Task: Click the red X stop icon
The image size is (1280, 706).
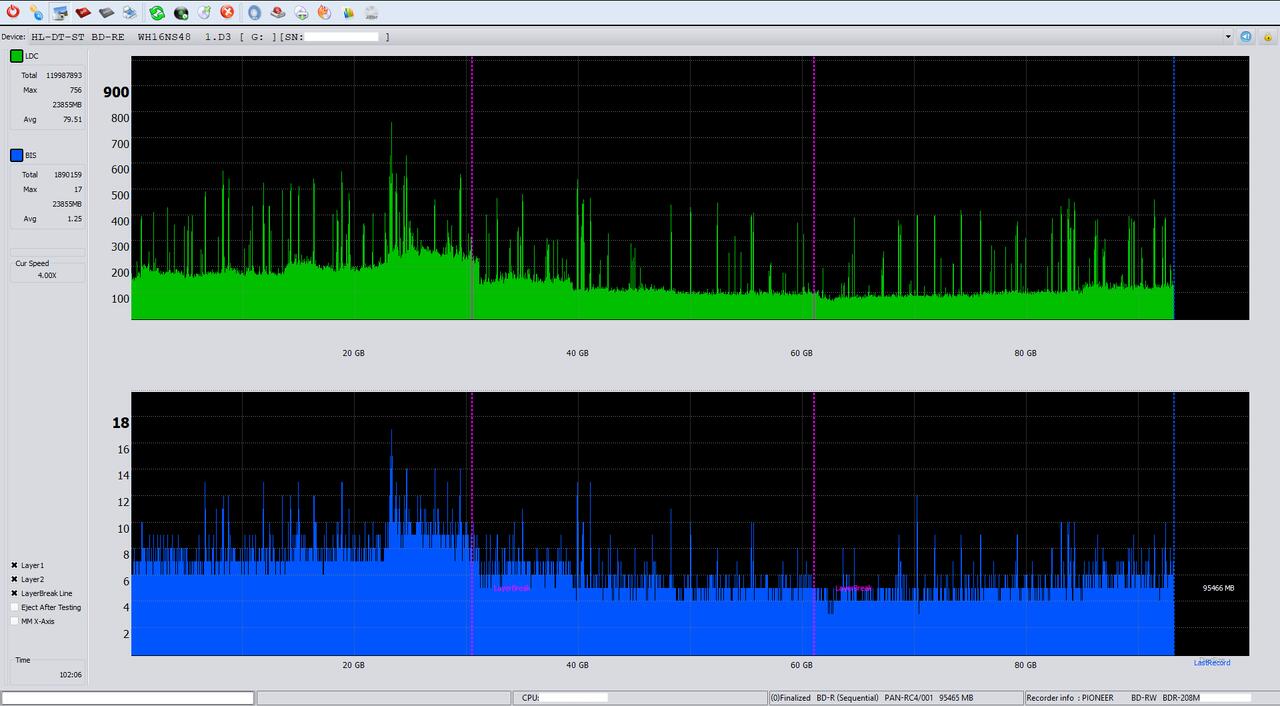Action: click(227, 12)
